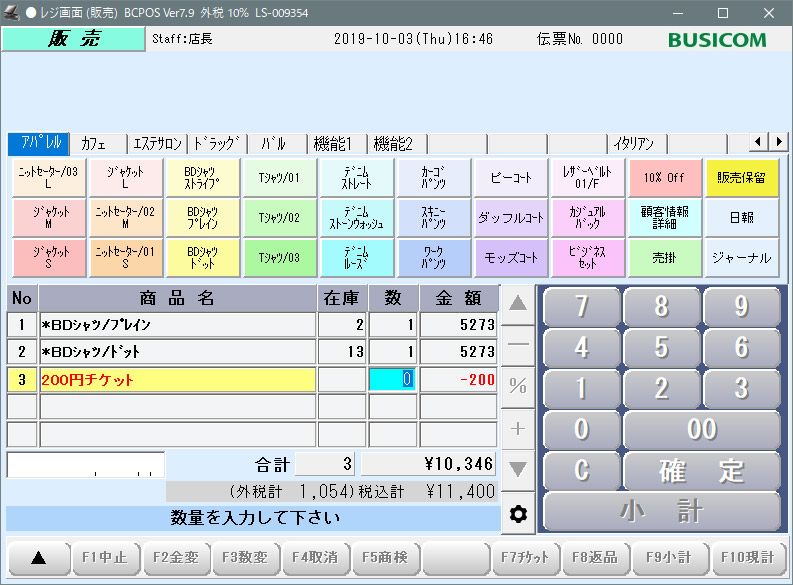Select row 1 *BDシャツ/プレイン item
The image size is (793, 585).
click(x=177, y=325)
